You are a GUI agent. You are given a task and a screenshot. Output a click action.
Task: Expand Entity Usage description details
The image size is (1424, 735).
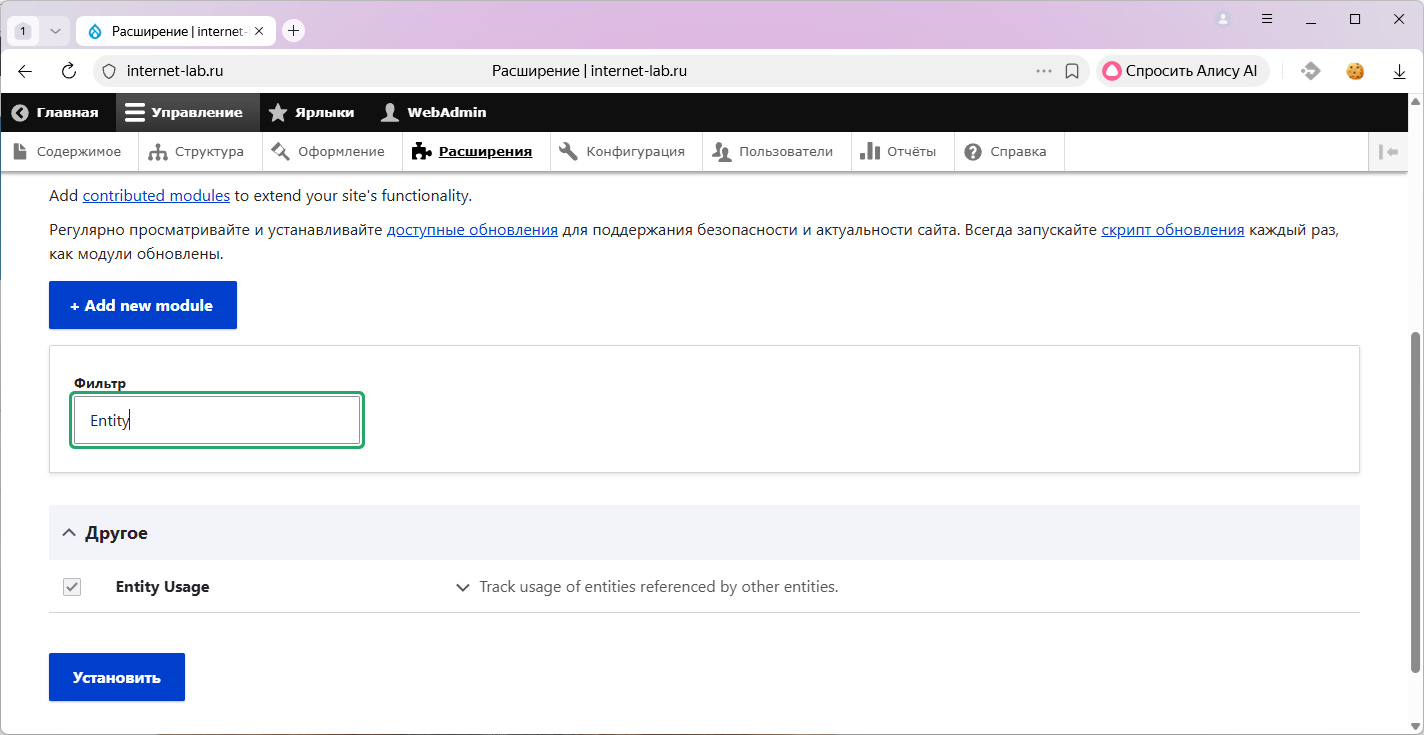[462, 588]
